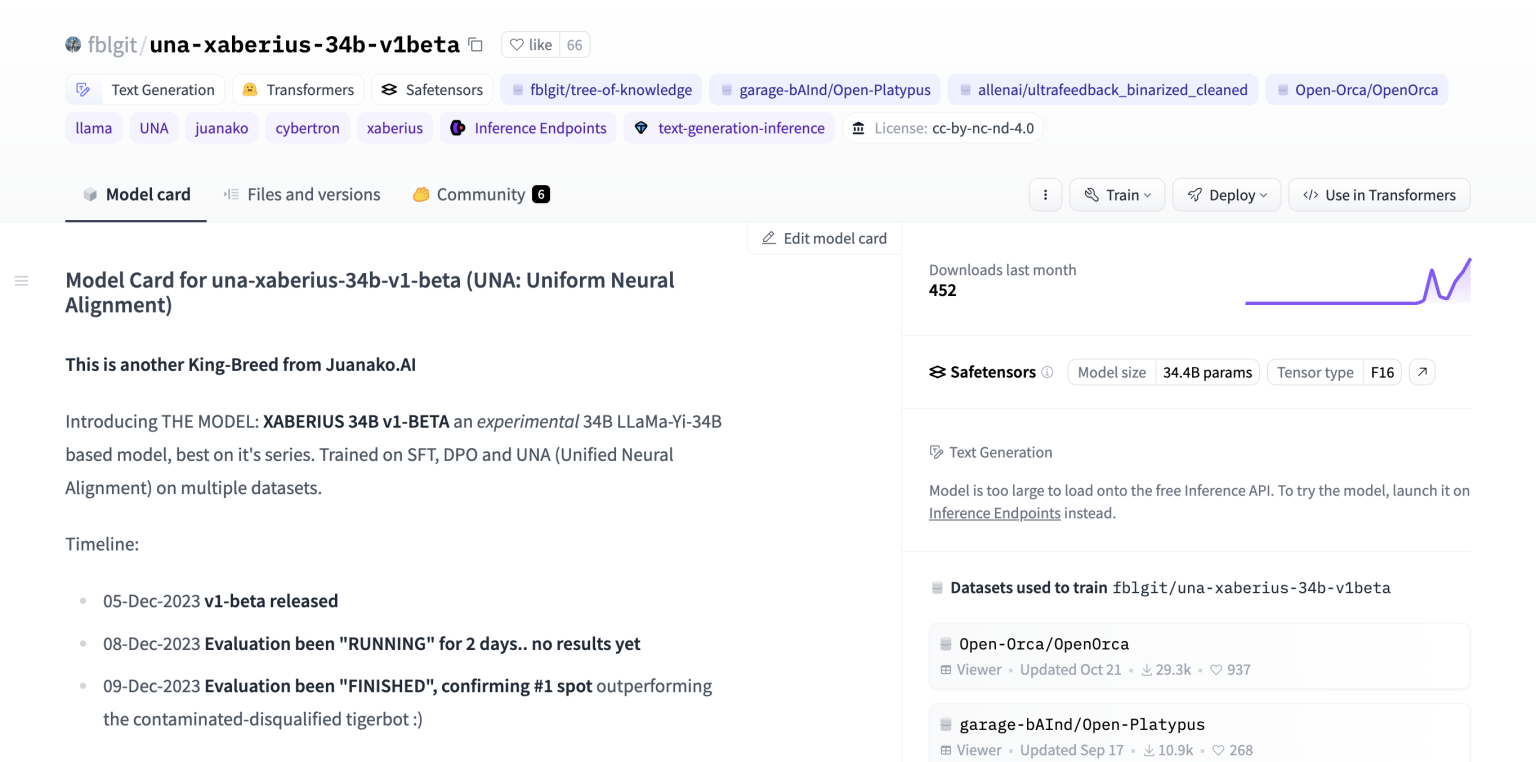
Task: Click the fblgit user avatar icon
Action: click(x=73, y=45)
